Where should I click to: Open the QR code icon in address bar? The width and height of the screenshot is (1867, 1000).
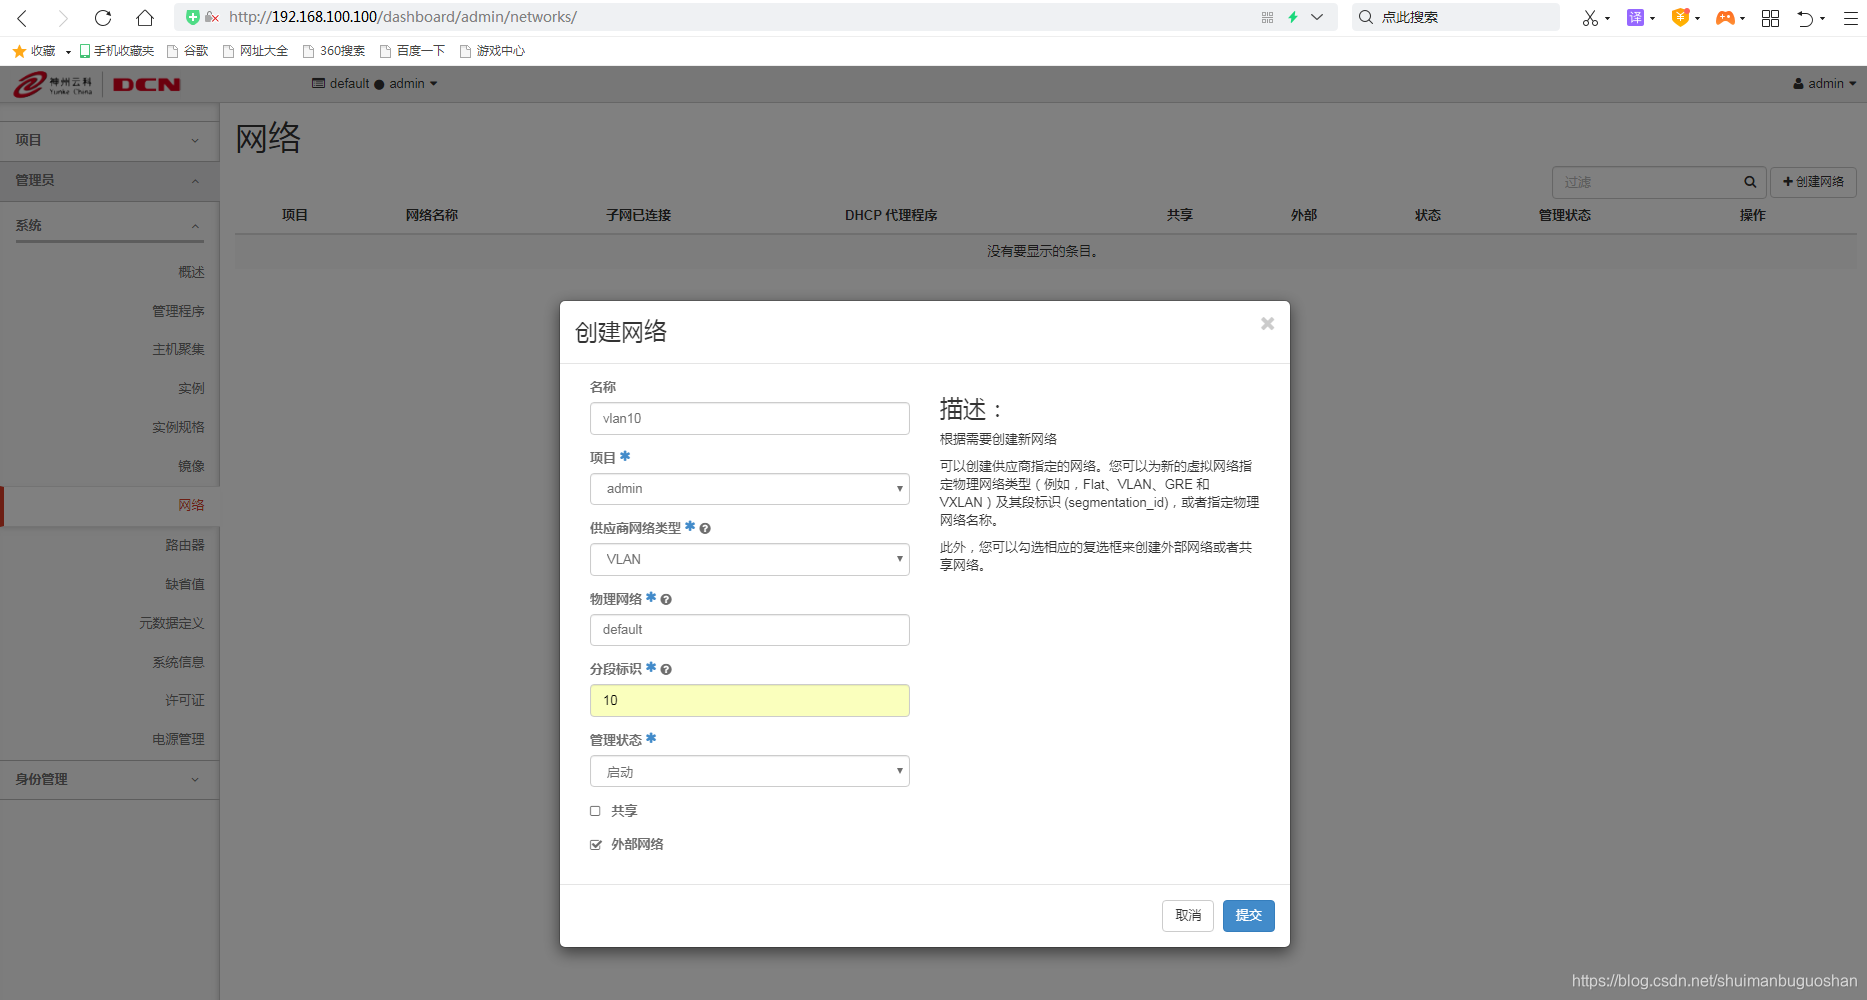tap(1266, 17)
